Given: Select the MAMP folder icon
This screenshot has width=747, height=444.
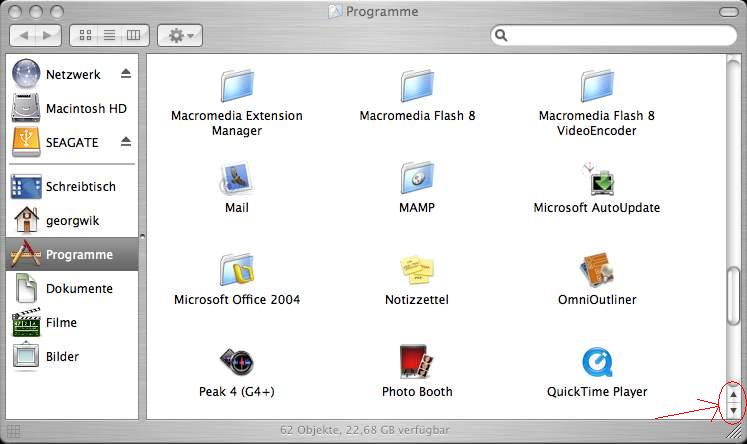Looking at the screenshot, I should coord(417,178).
